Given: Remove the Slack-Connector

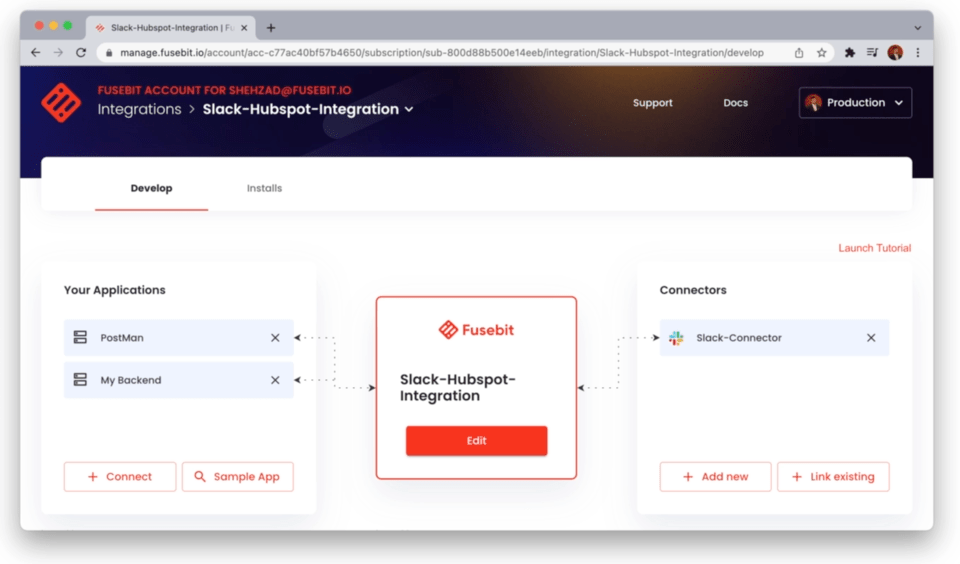Looking at the screenshot, I should [x=871, y=337].
